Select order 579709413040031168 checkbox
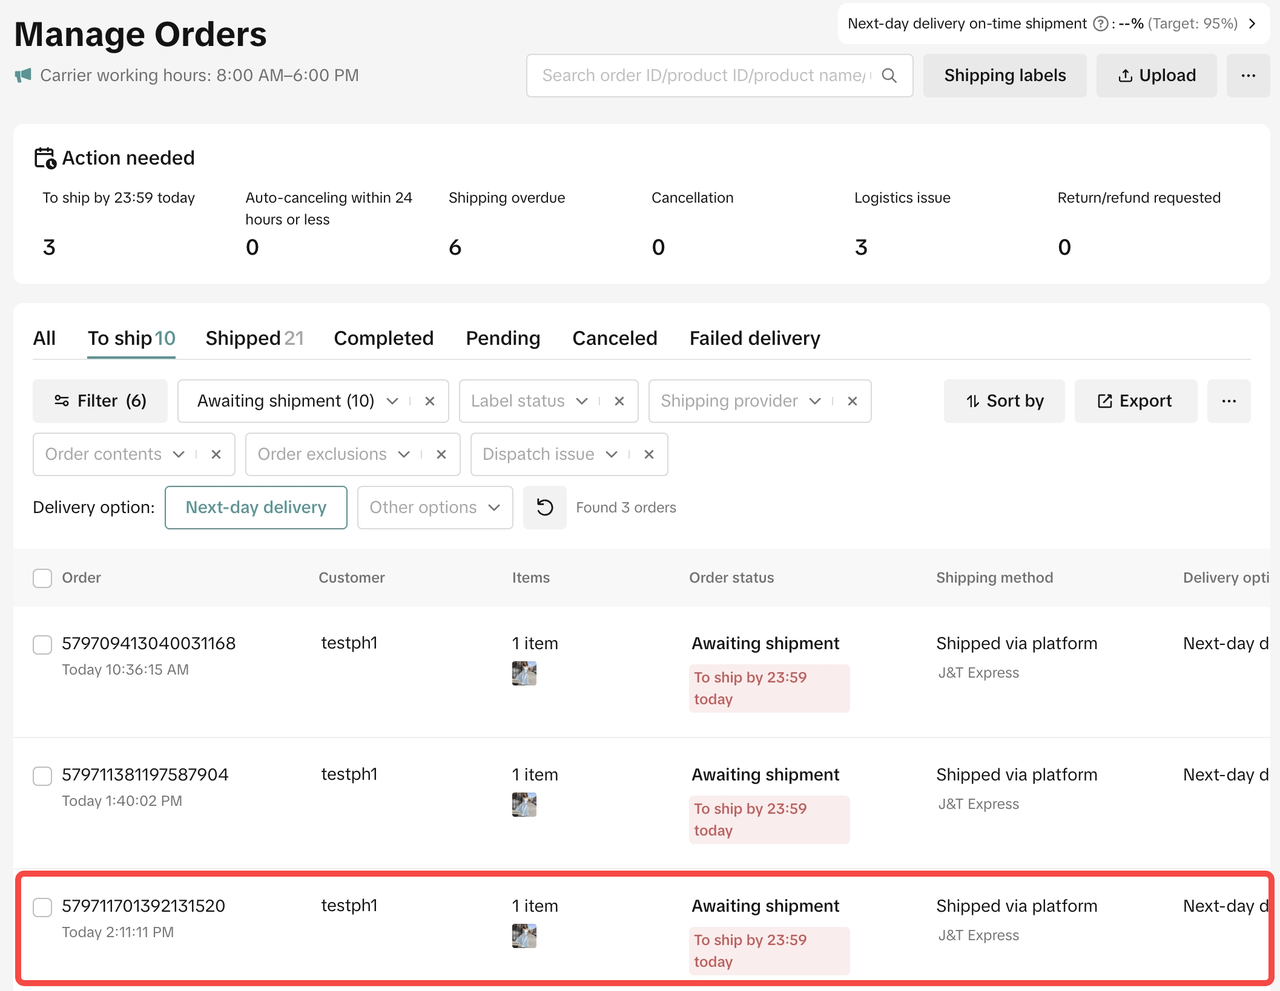This screenshot has height=991, width=1280. click(x=43, y=645)
